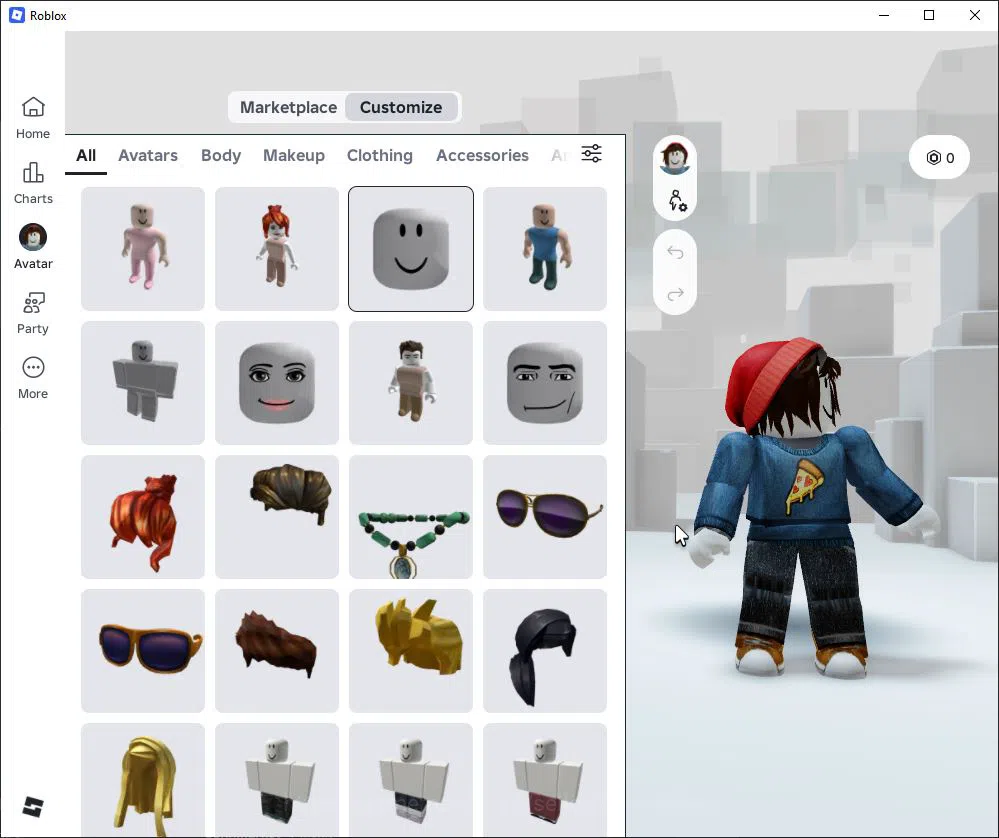Equip the black ponytail hair

pyautogui.click(x=545, y=651)
